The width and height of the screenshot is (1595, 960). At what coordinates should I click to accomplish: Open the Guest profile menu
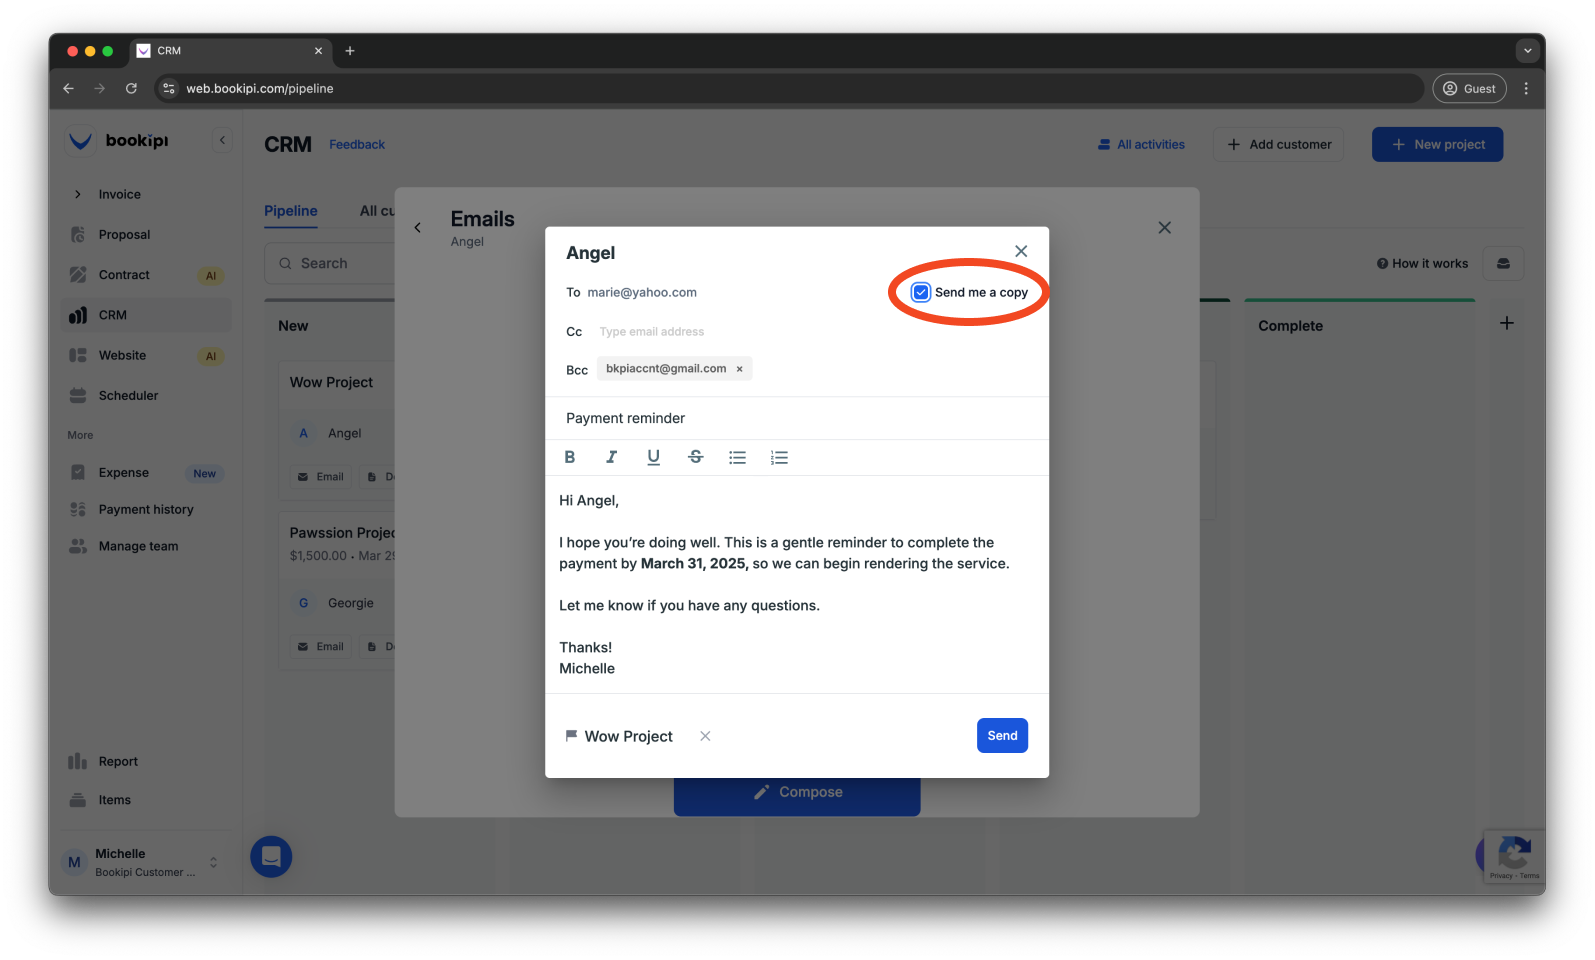coord(1469,88)
